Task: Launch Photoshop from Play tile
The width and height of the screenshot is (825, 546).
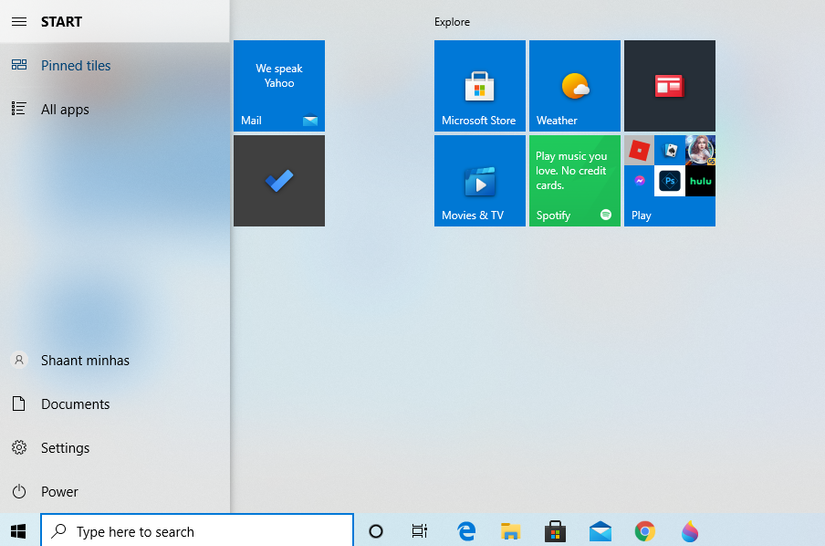Action: (x=670, y=181)
